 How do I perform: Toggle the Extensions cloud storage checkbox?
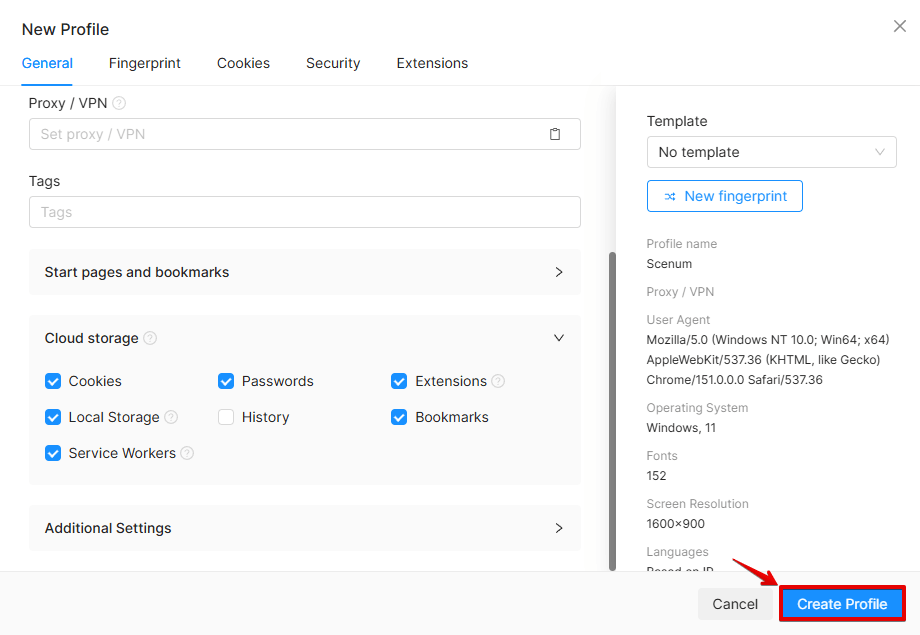coord(399,381)
